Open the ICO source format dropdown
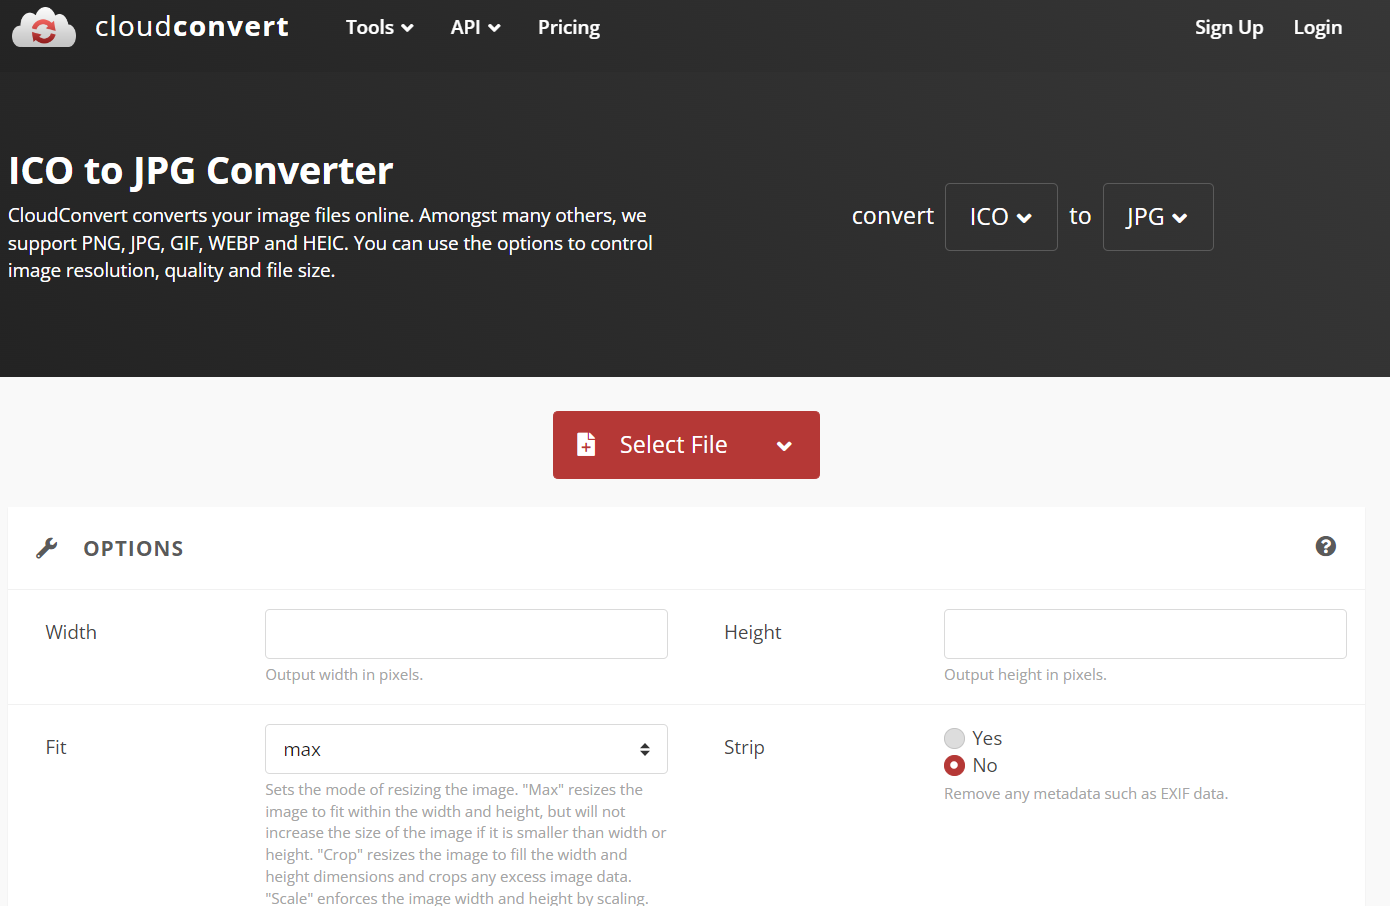Screen dimensions: 1390x906 pyautogui.click(x=1001, y=217)
